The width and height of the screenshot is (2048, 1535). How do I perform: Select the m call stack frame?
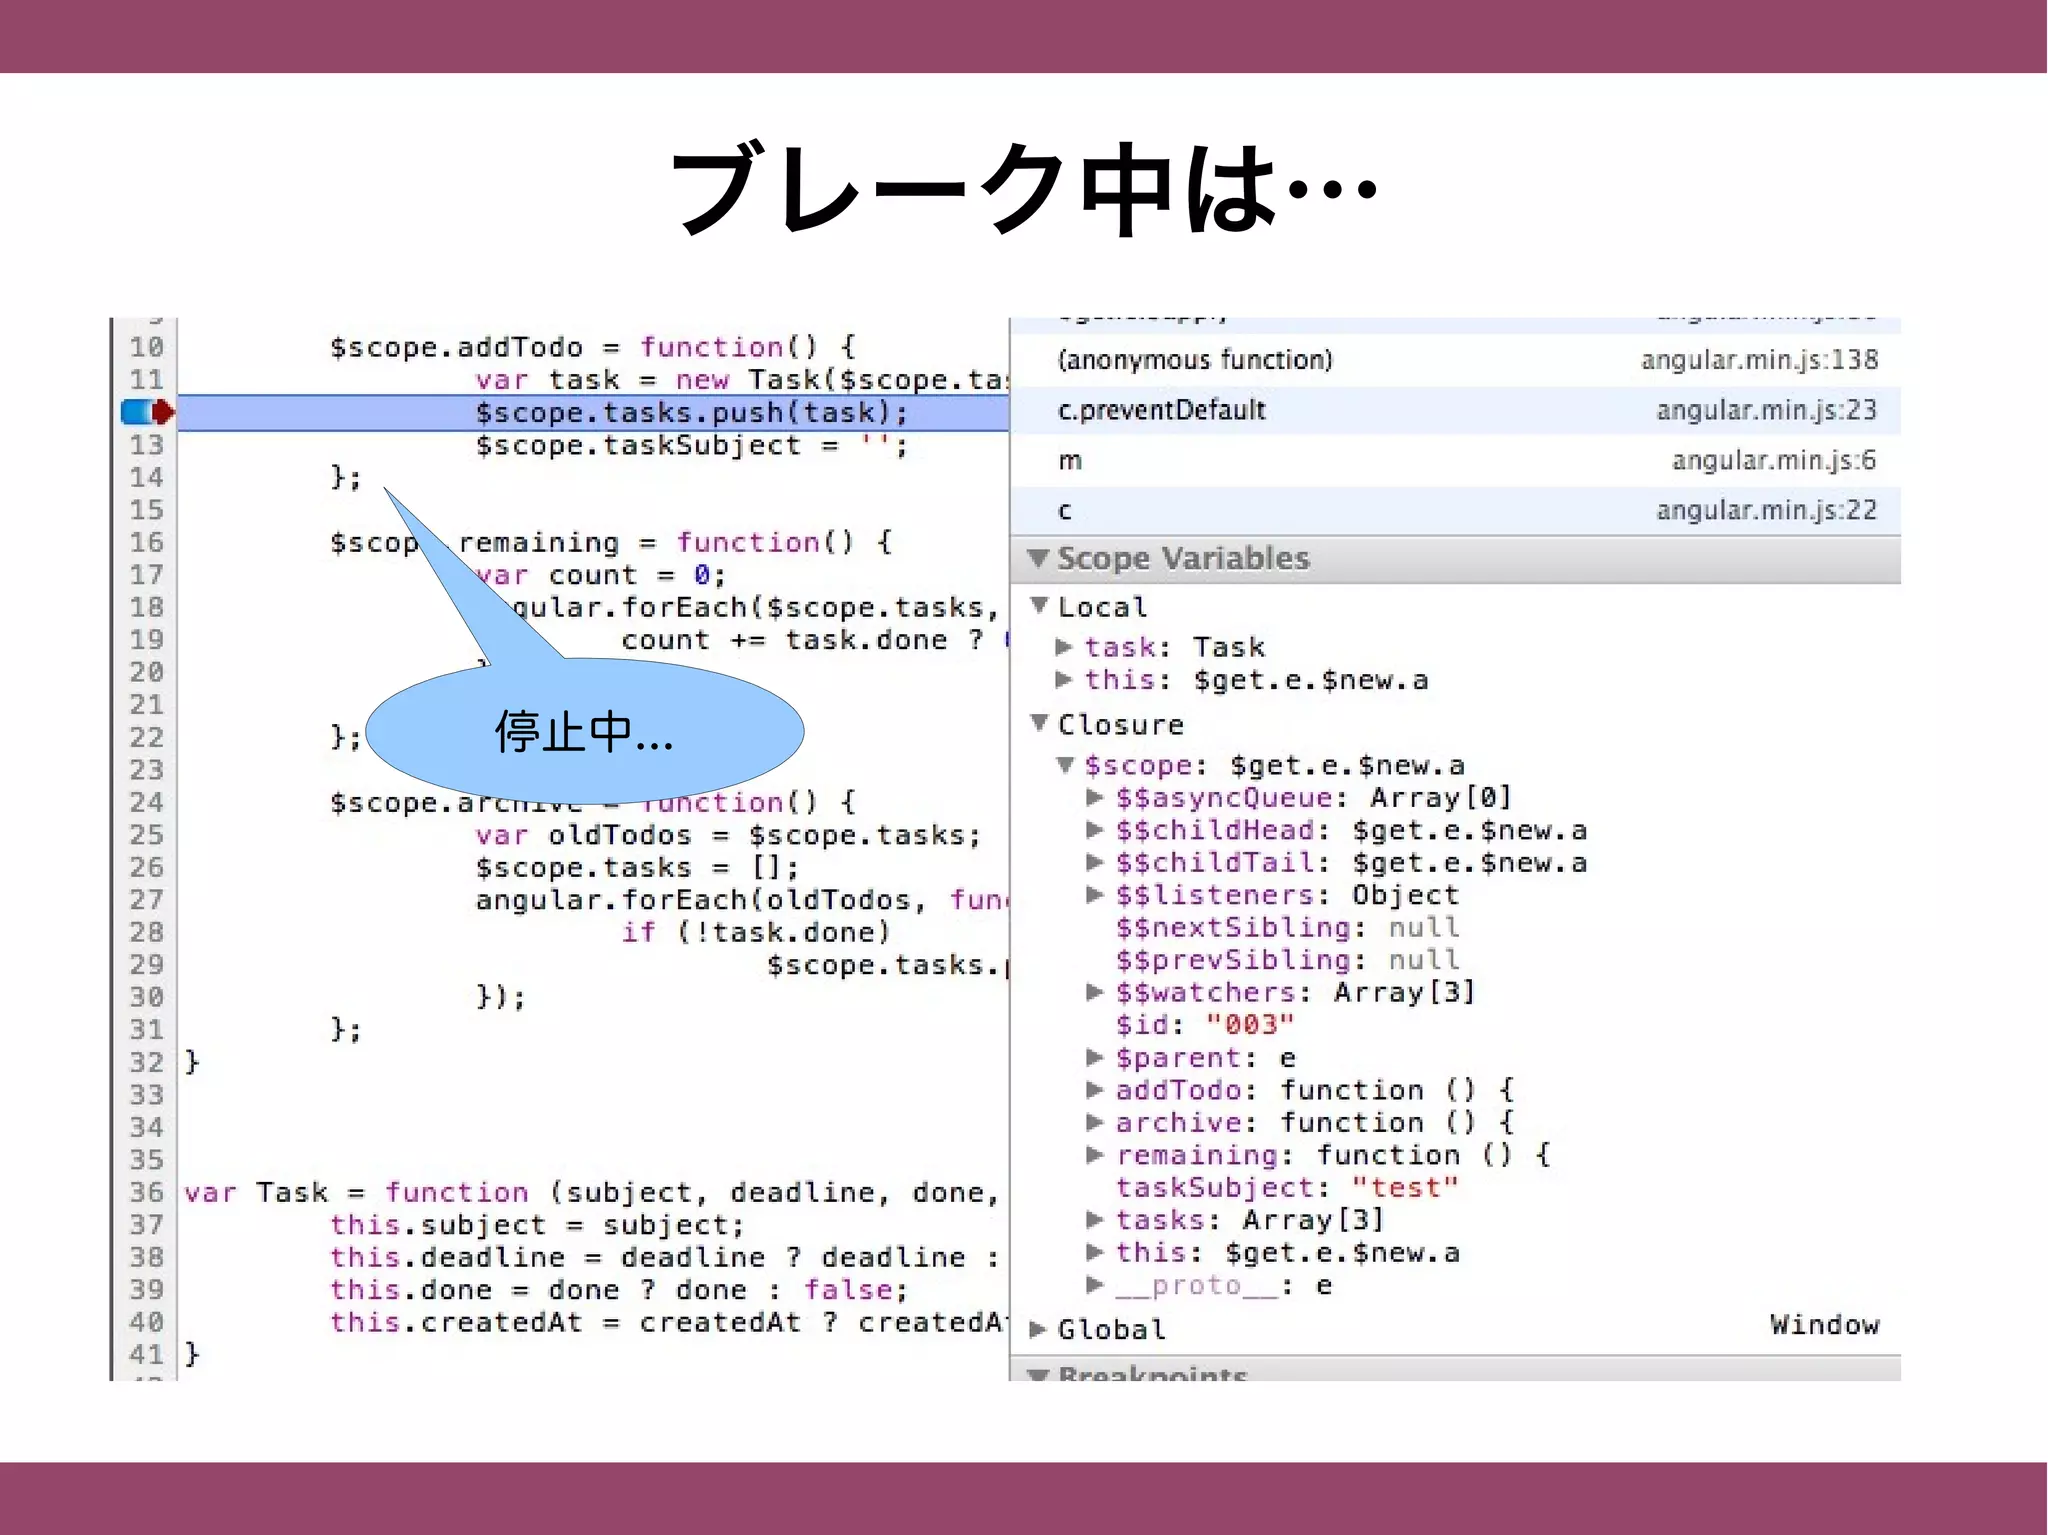[x=1455, y=460]
